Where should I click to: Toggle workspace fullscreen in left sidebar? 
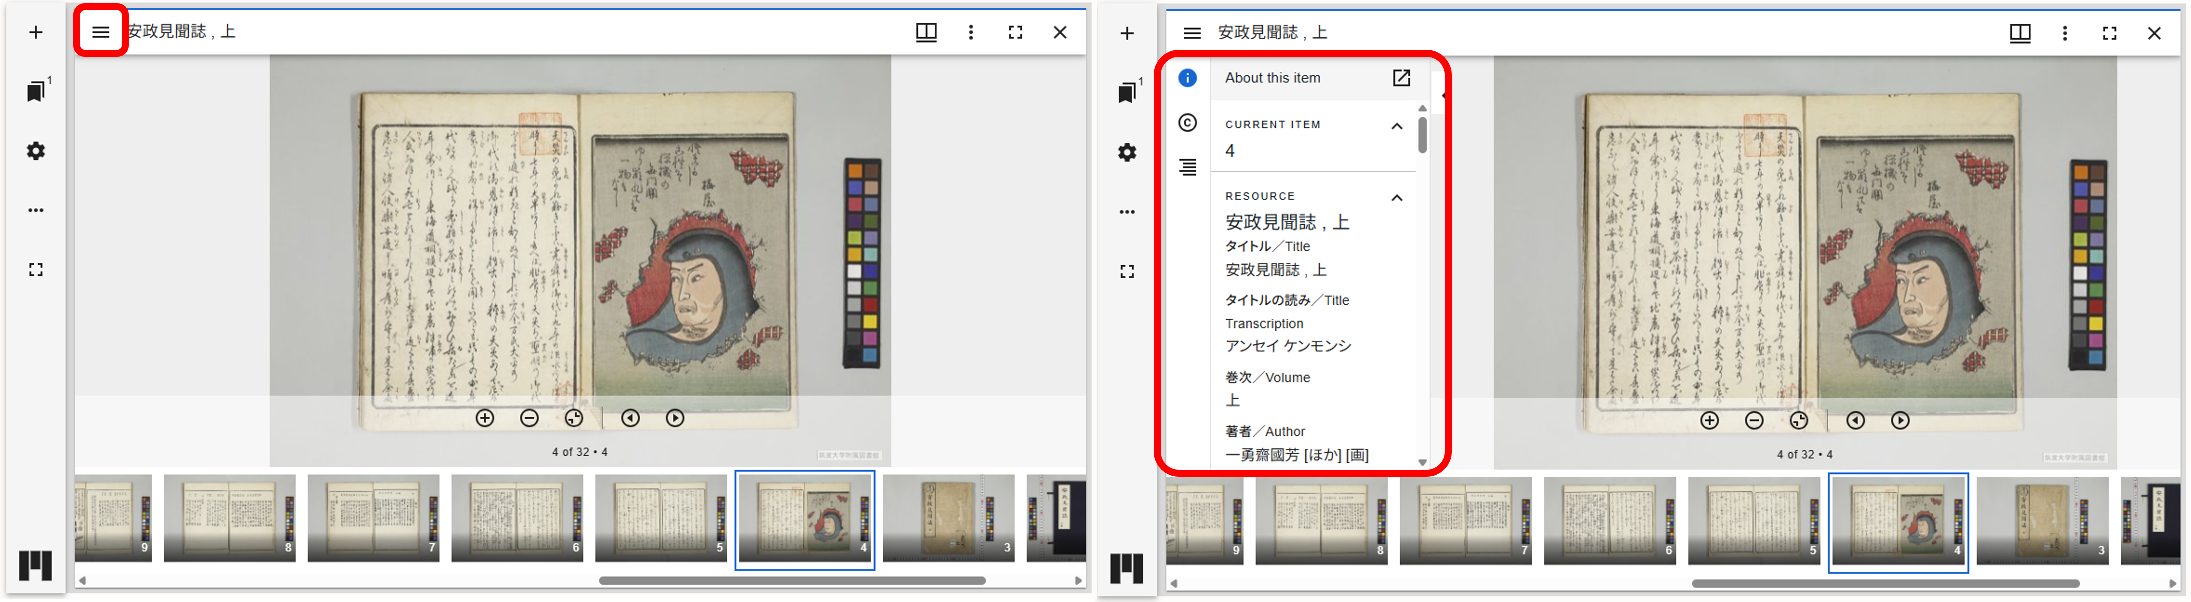point(36,270)
